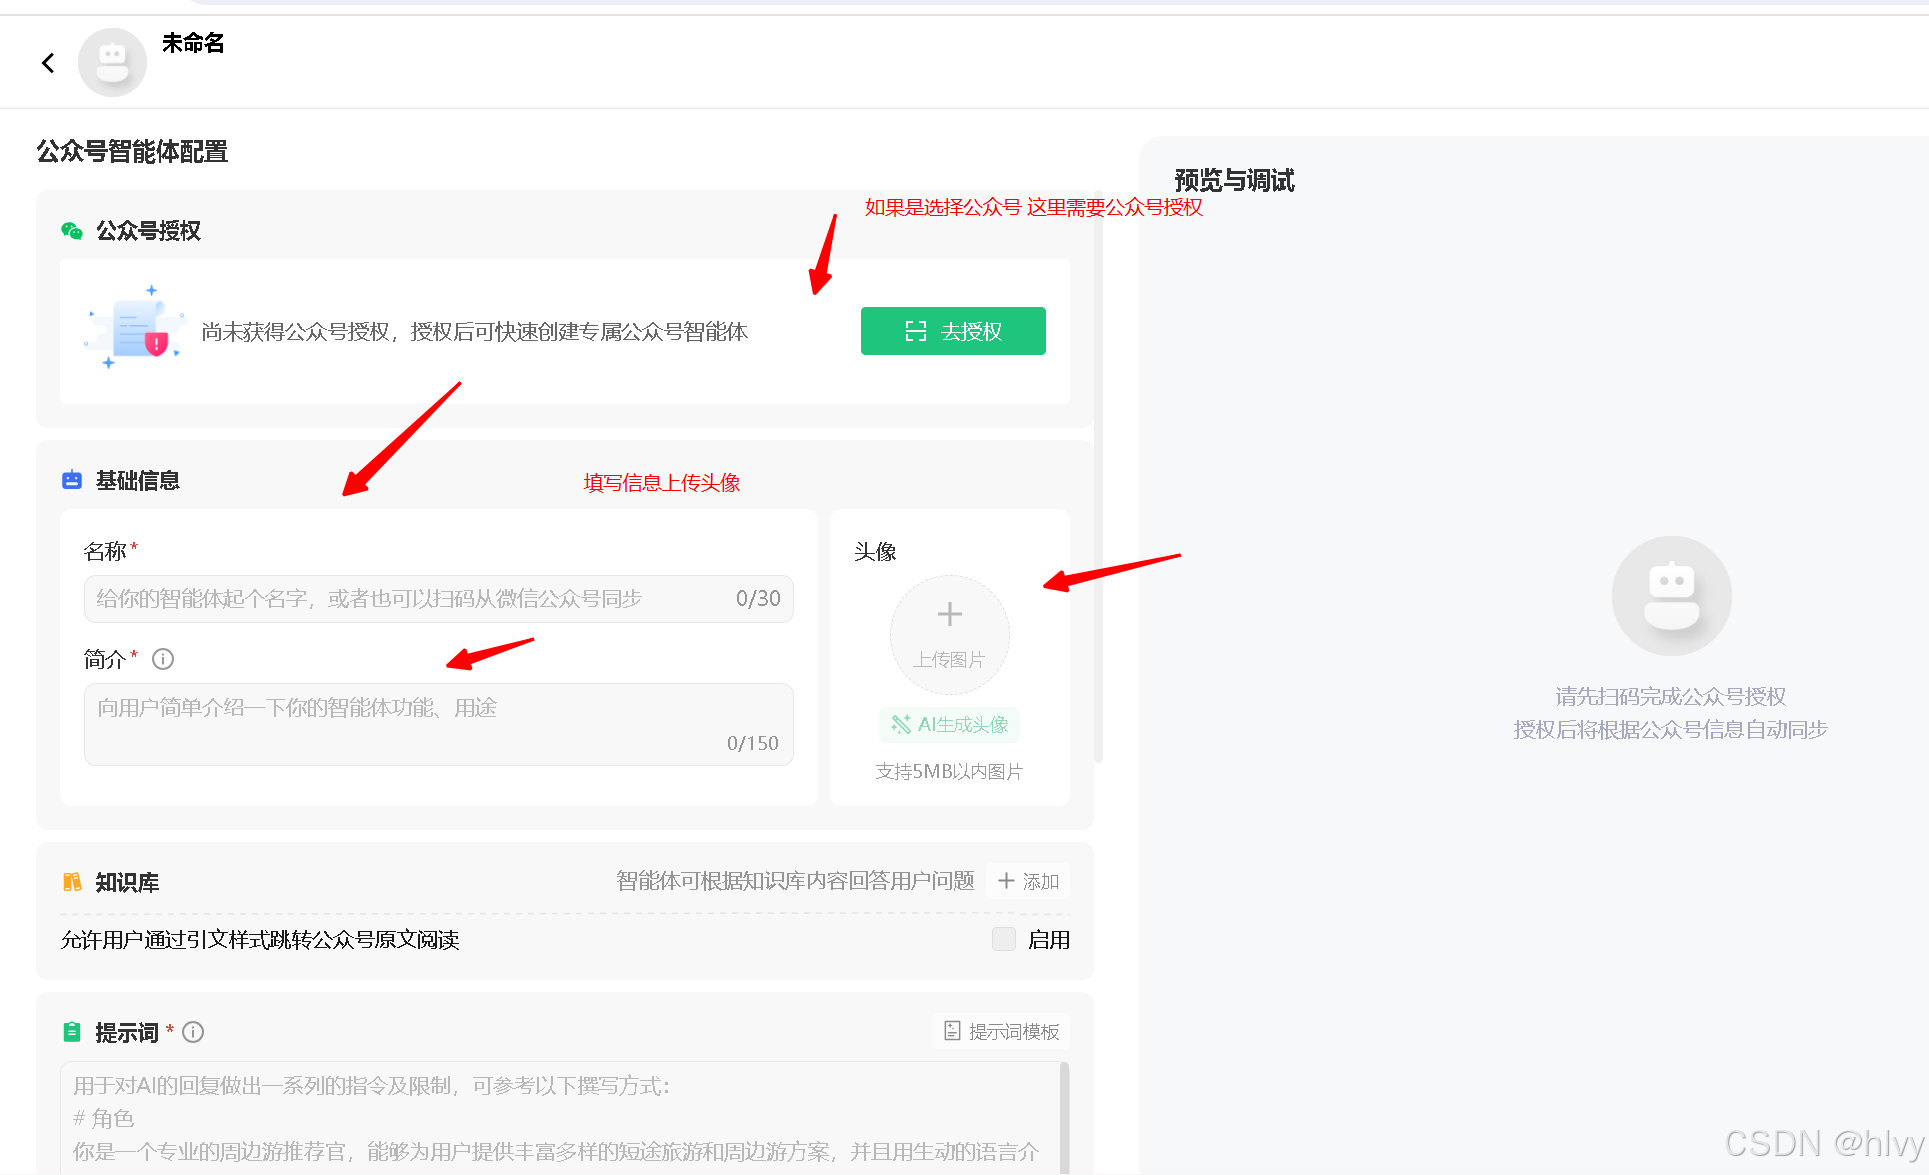Click the orange 知识库 books icon
Image resolution: width=1929 pixels, height=1175 pixels.
72,882
